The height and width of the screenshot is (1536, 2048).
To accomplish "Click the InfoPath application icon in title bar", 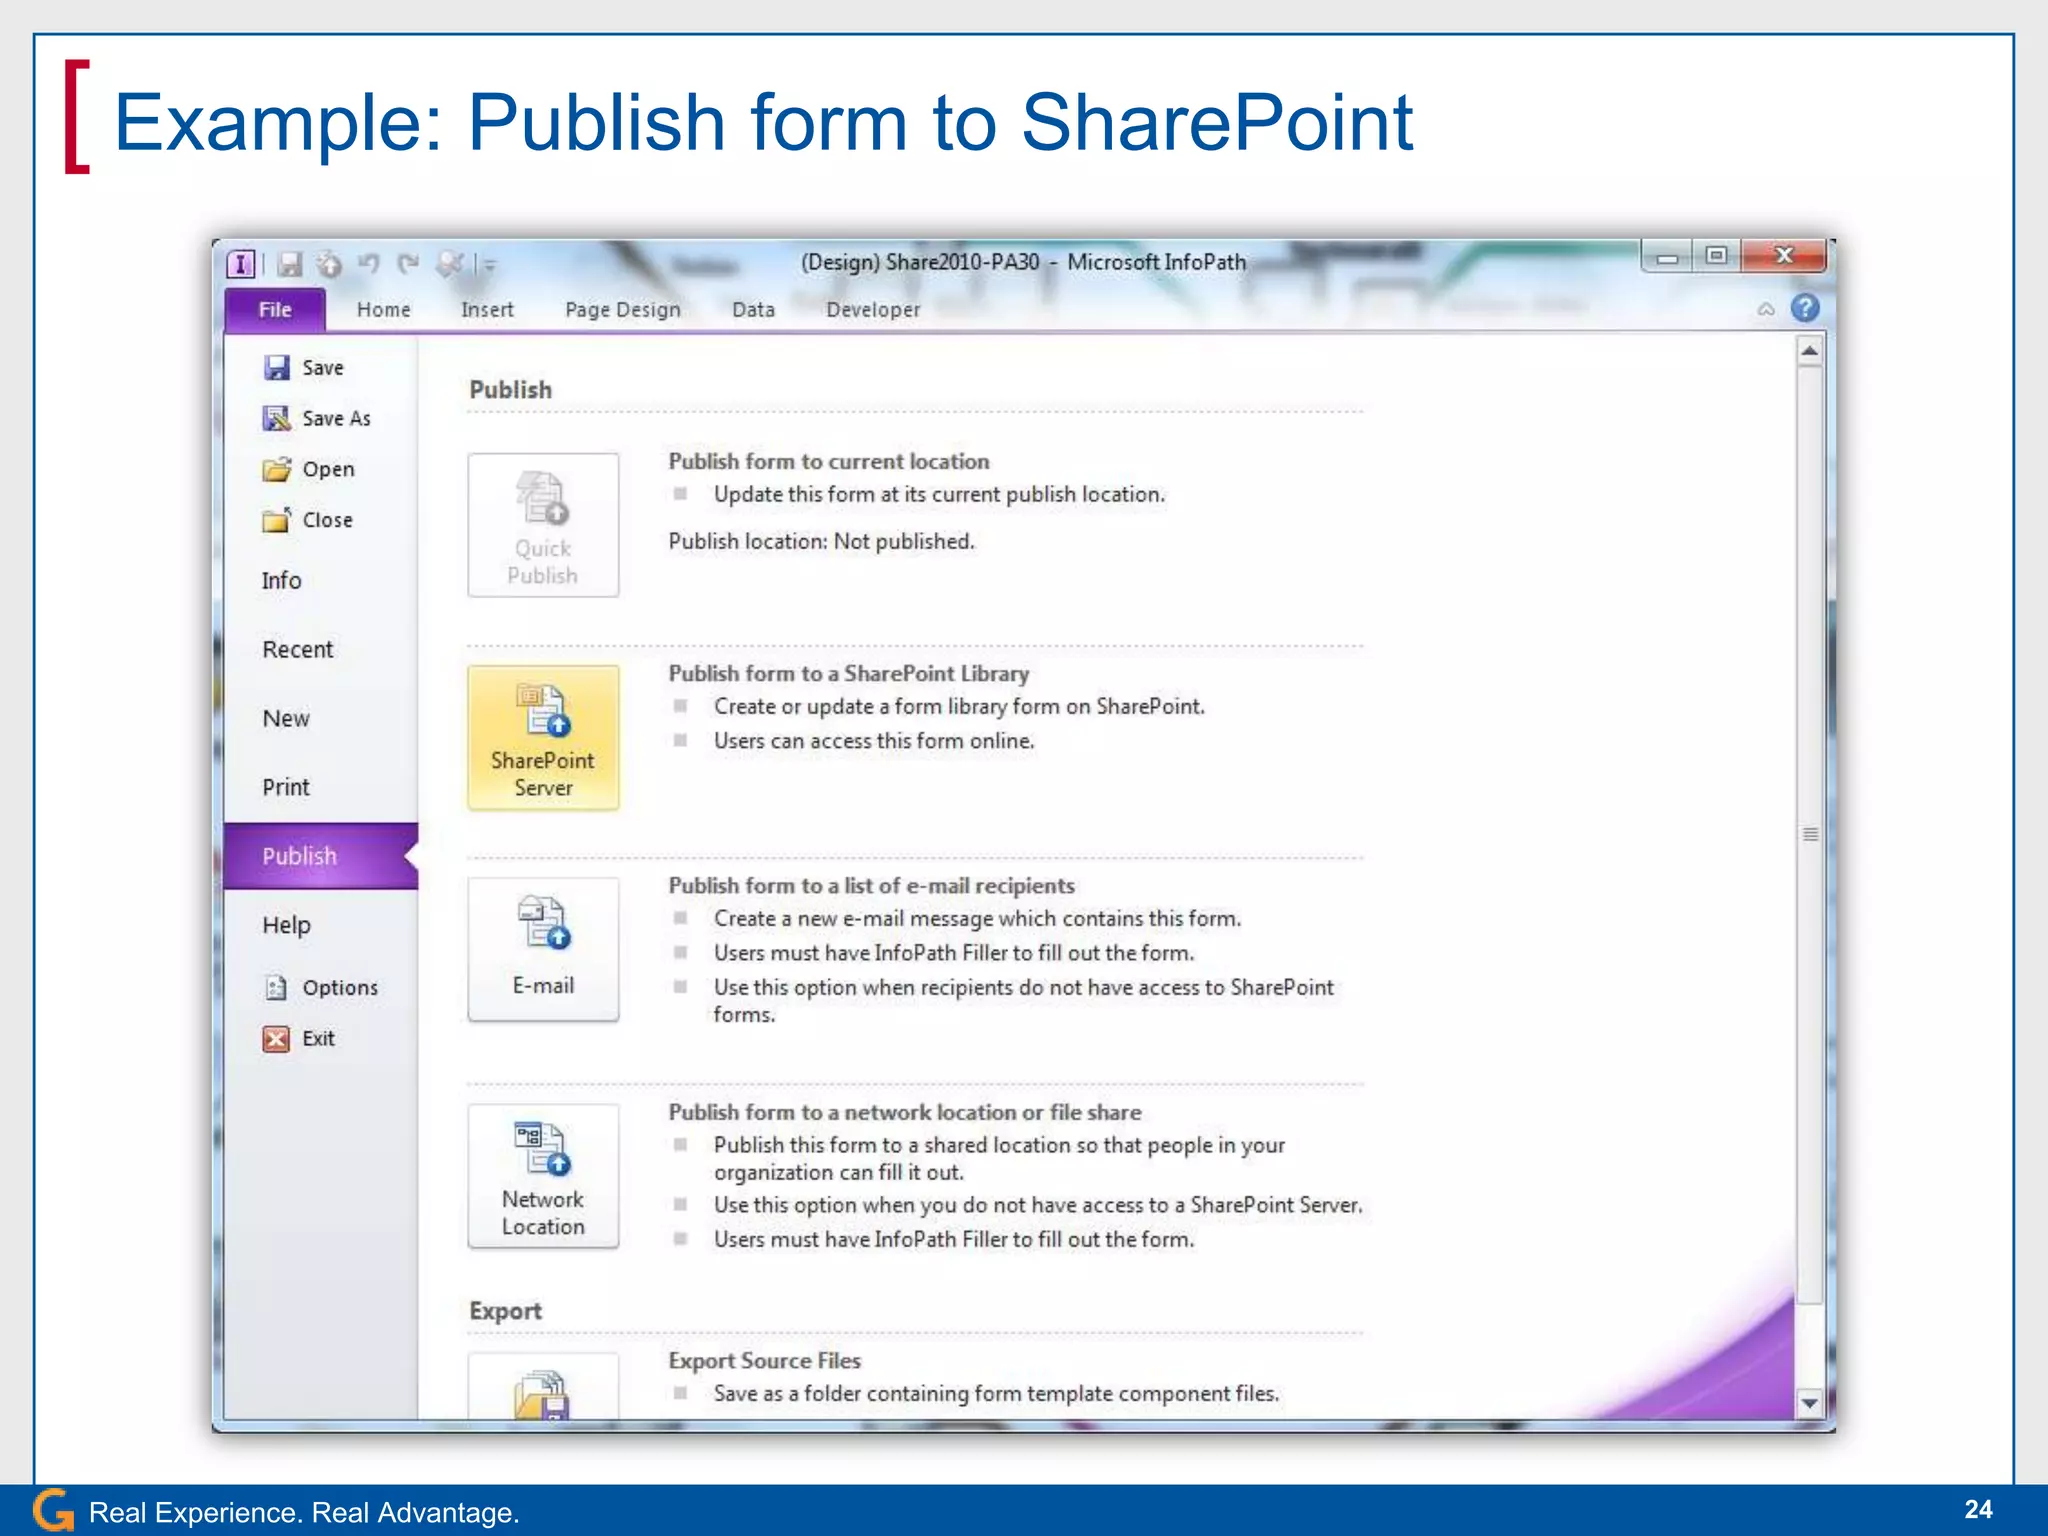I will pos(241,264).
